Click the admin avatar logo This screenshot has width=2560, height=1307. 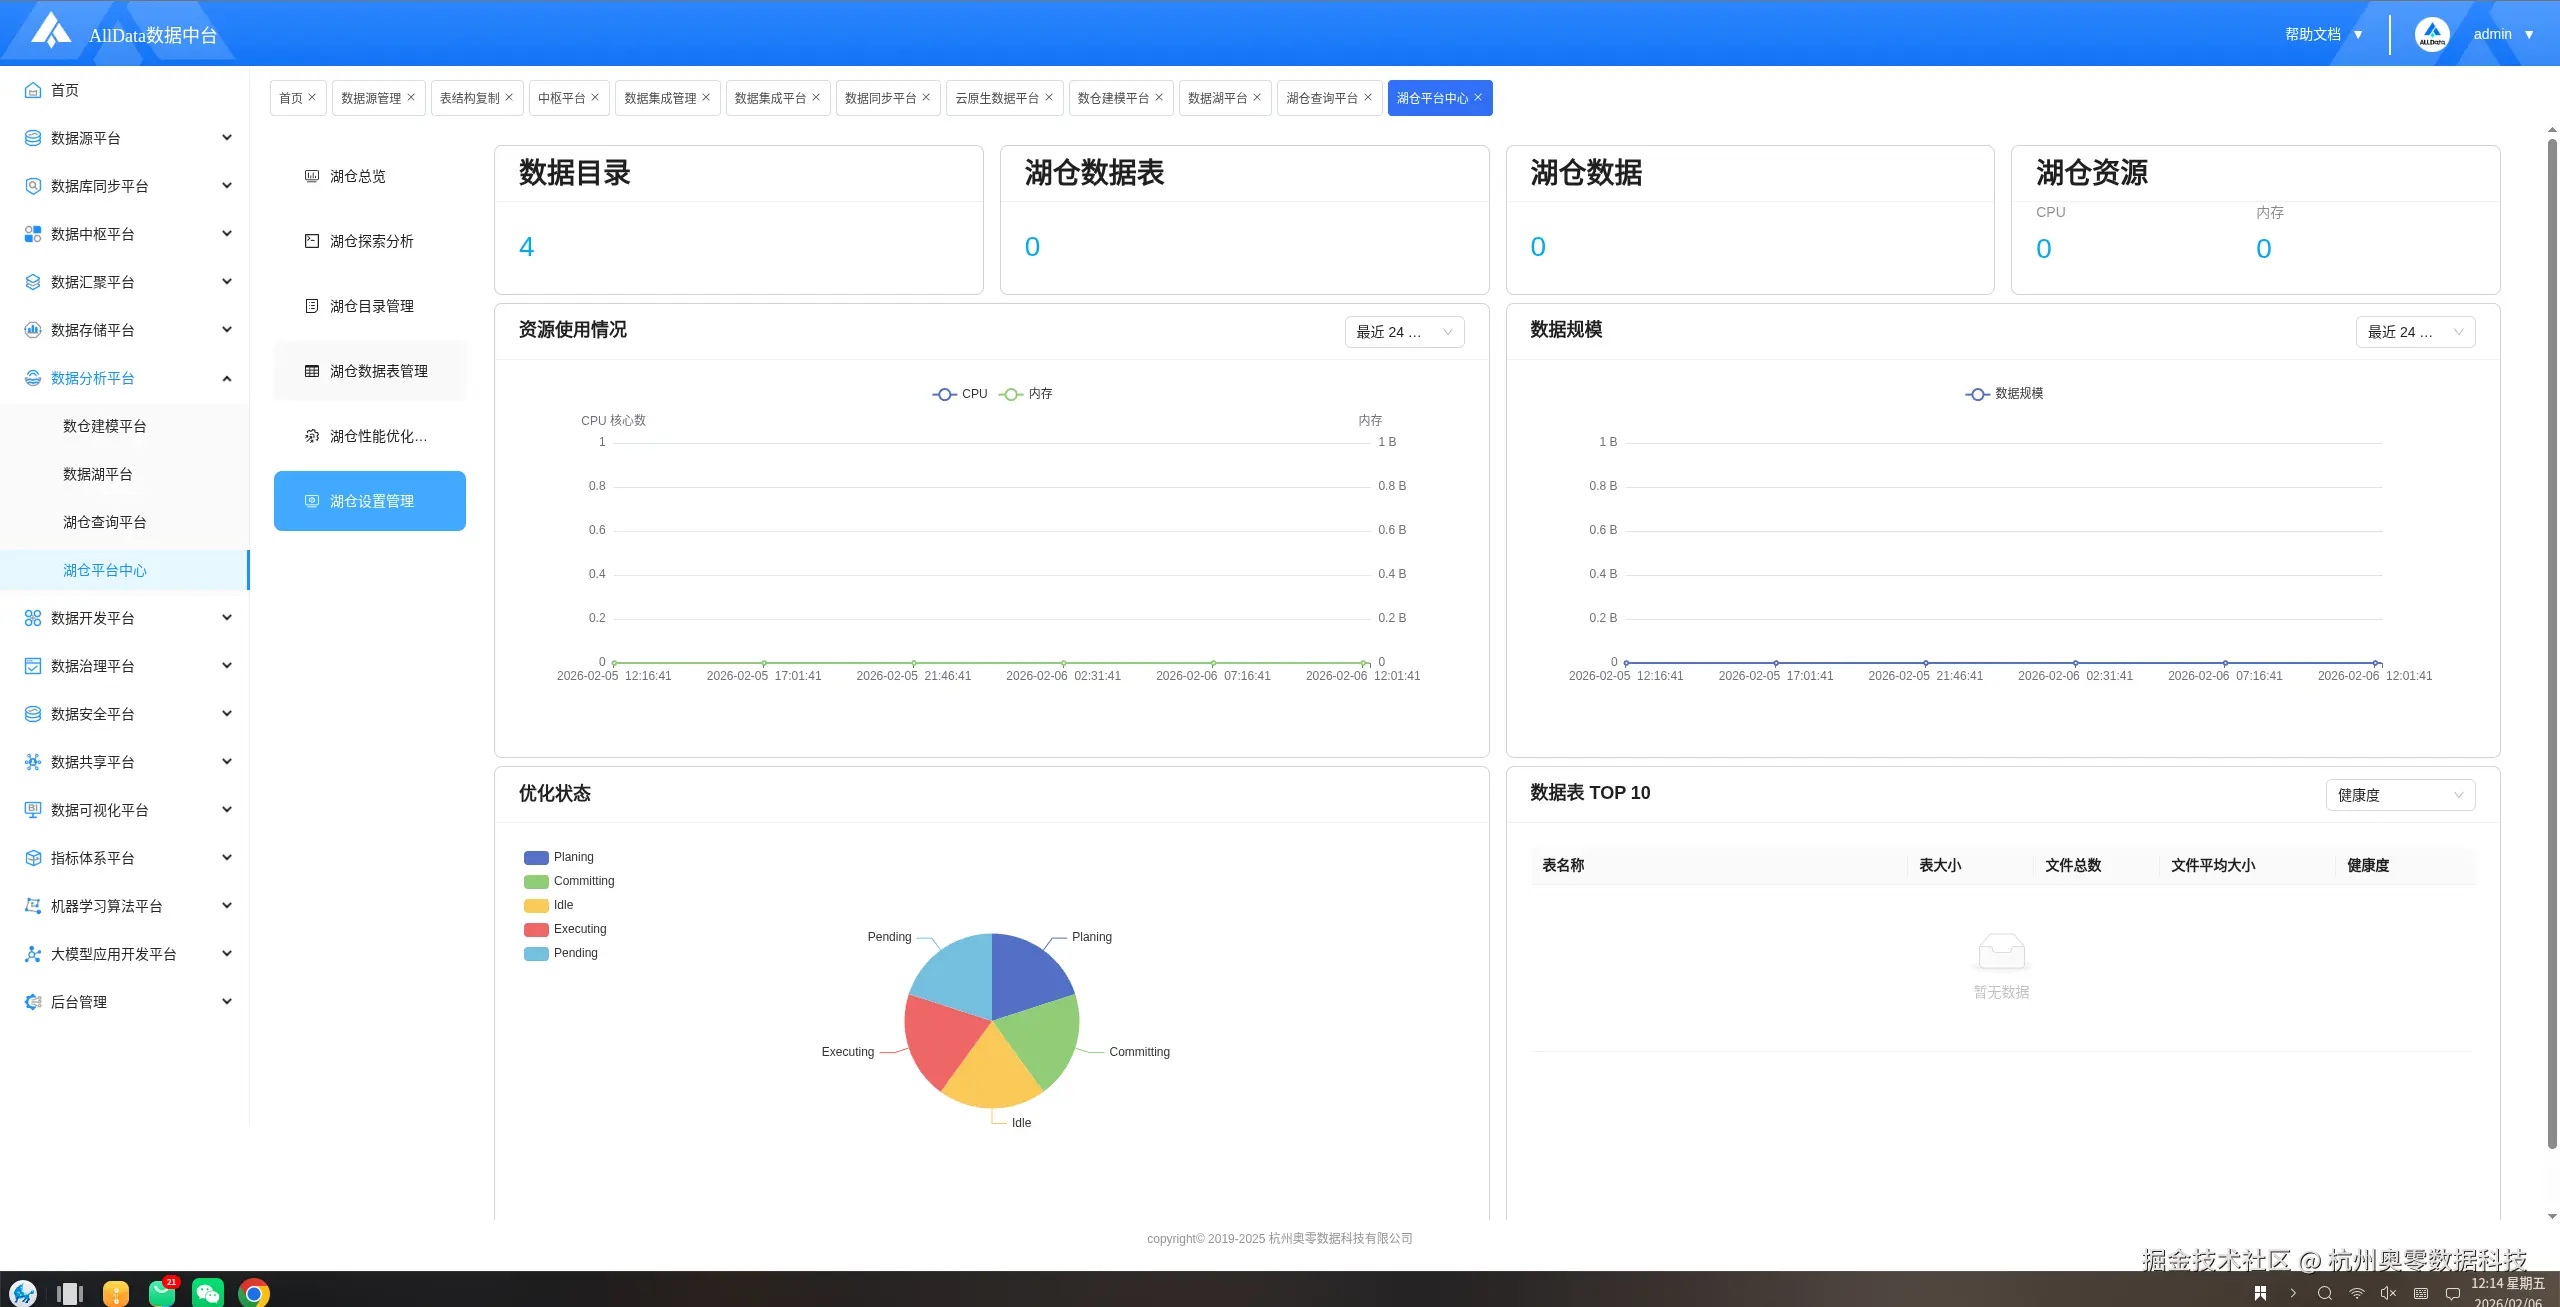pos(2431,34)
